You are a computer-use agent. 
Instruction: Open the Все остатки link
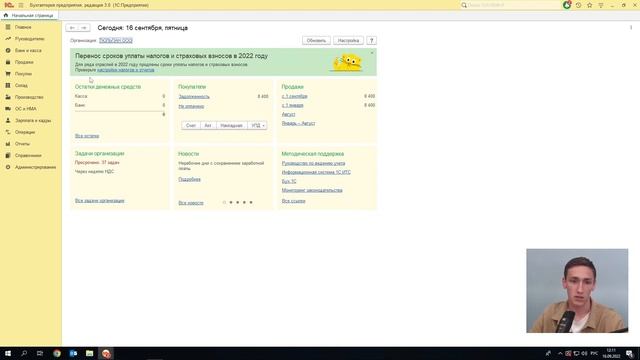pos(87,136)
